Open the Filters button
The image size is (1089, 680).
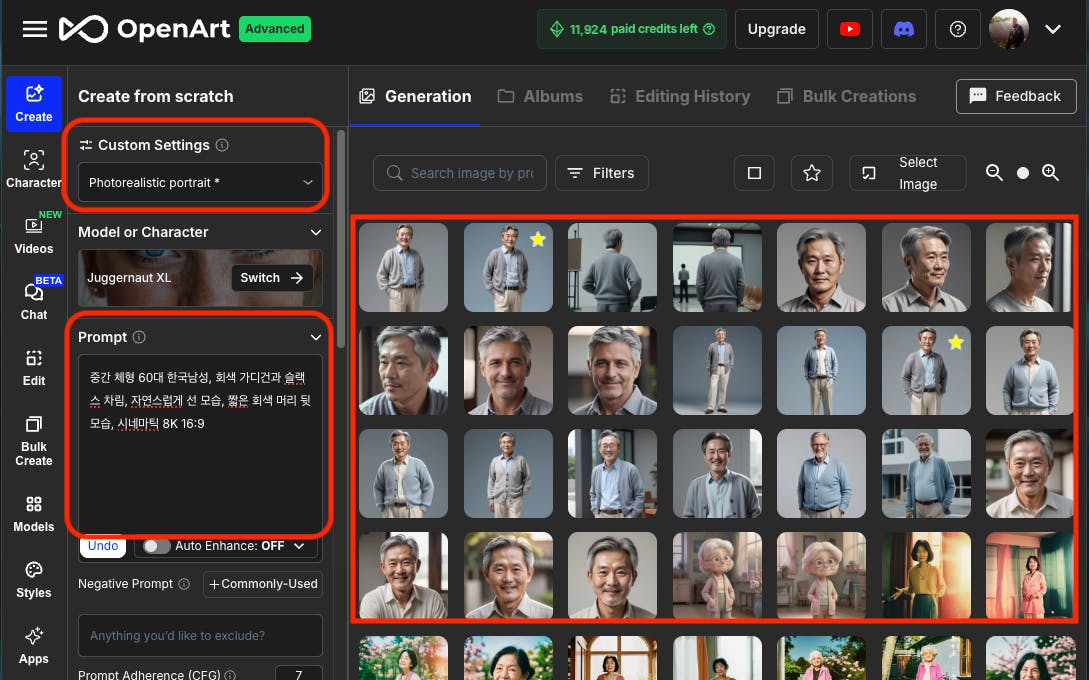[601, 173]
